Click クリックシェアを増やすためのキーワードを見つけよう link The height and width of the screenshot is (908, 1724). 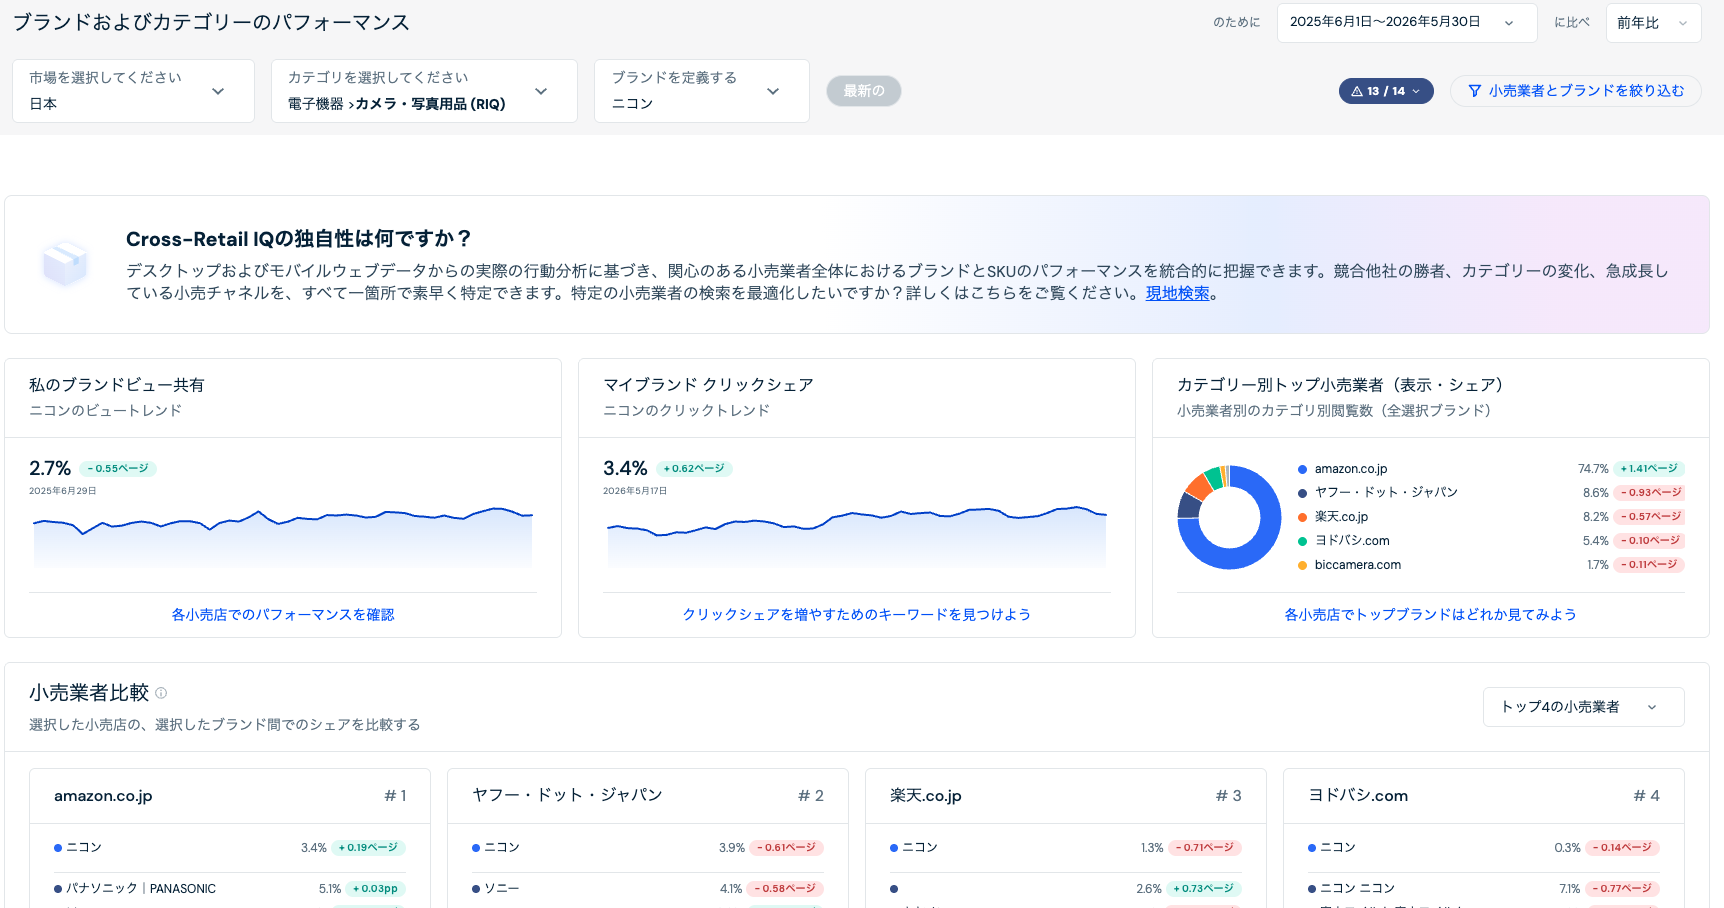(857, 615)
